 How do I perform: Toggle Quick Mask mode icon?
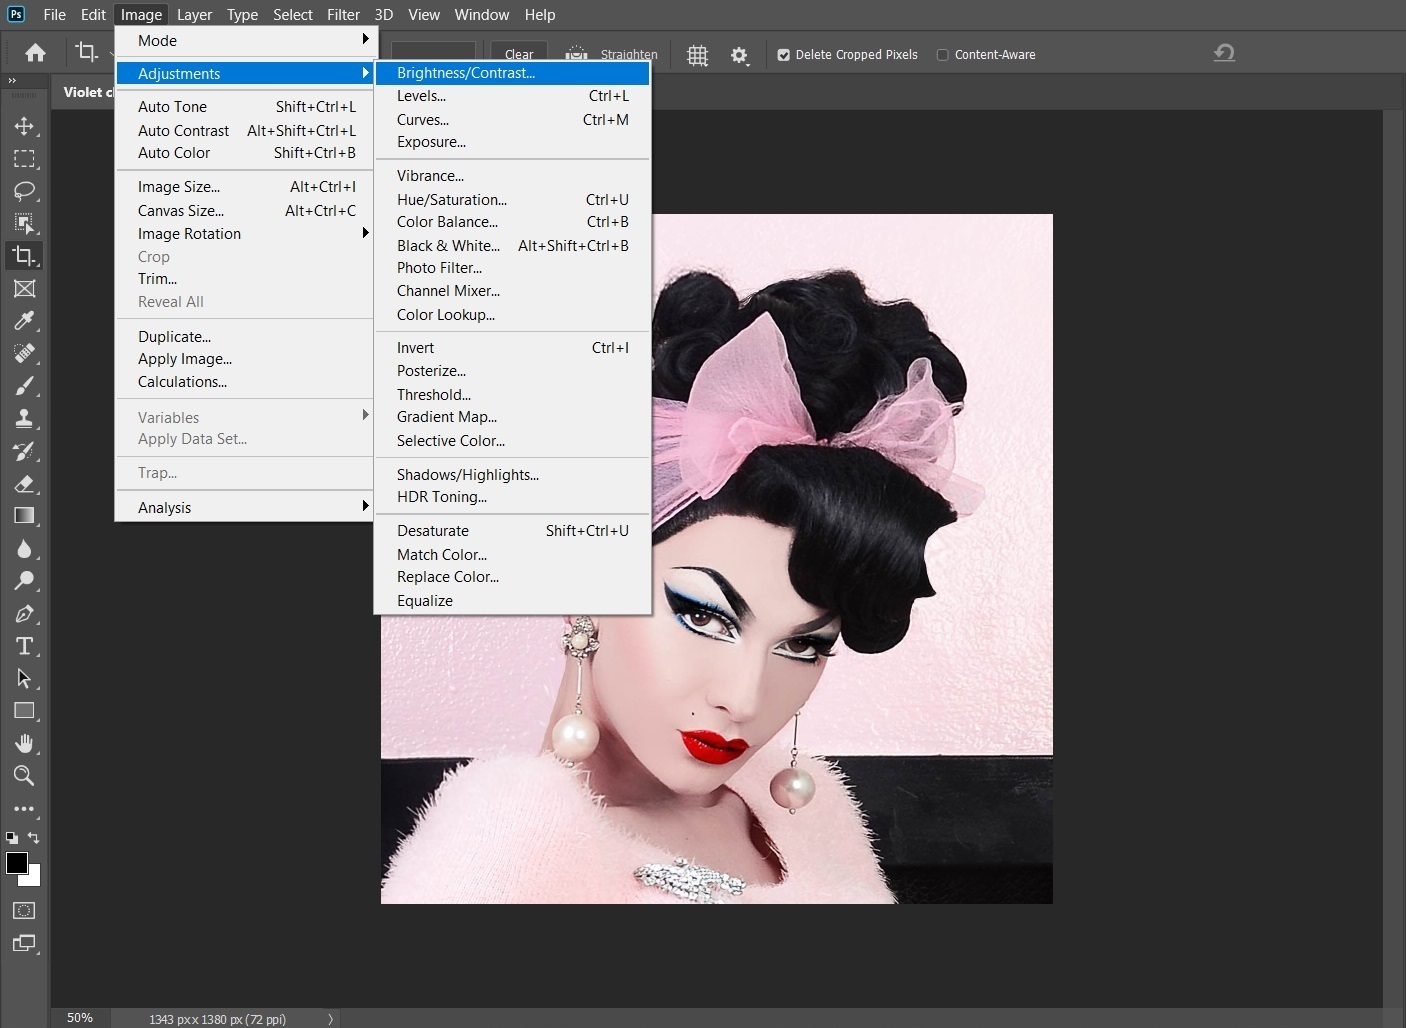pyautogui.click(x=24, y=911)
